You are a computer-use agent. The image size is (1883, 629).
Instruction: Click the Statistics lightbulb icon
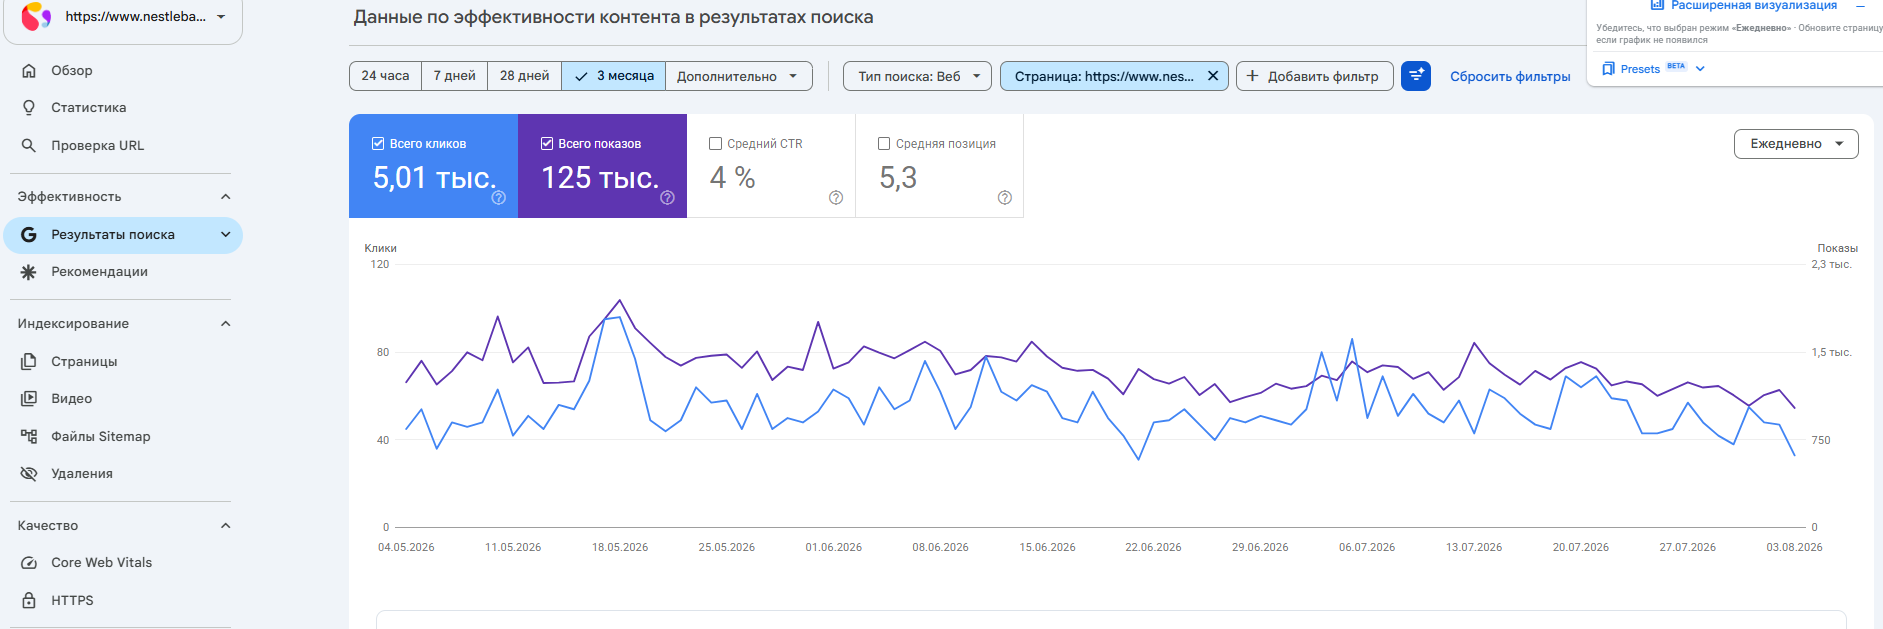pyautogui.click(x=29, y=108)
